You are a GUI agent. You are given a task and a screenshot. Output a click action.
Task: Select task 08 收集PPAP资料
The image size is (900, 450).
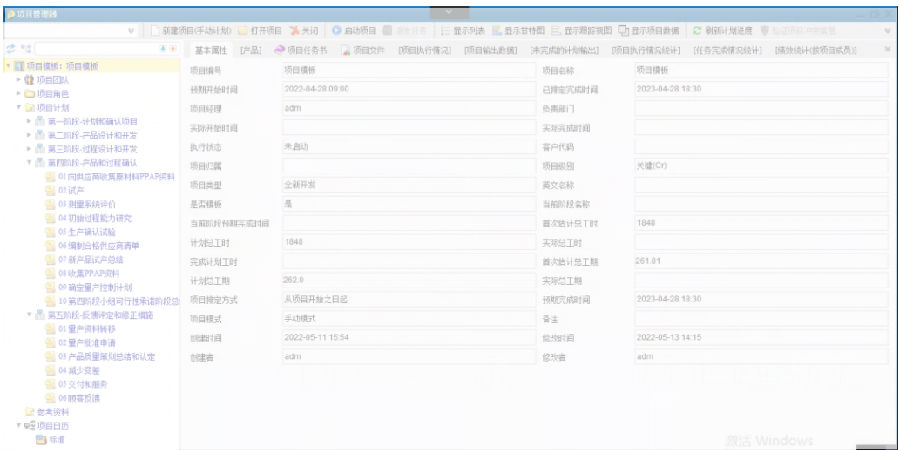point(88,273)
